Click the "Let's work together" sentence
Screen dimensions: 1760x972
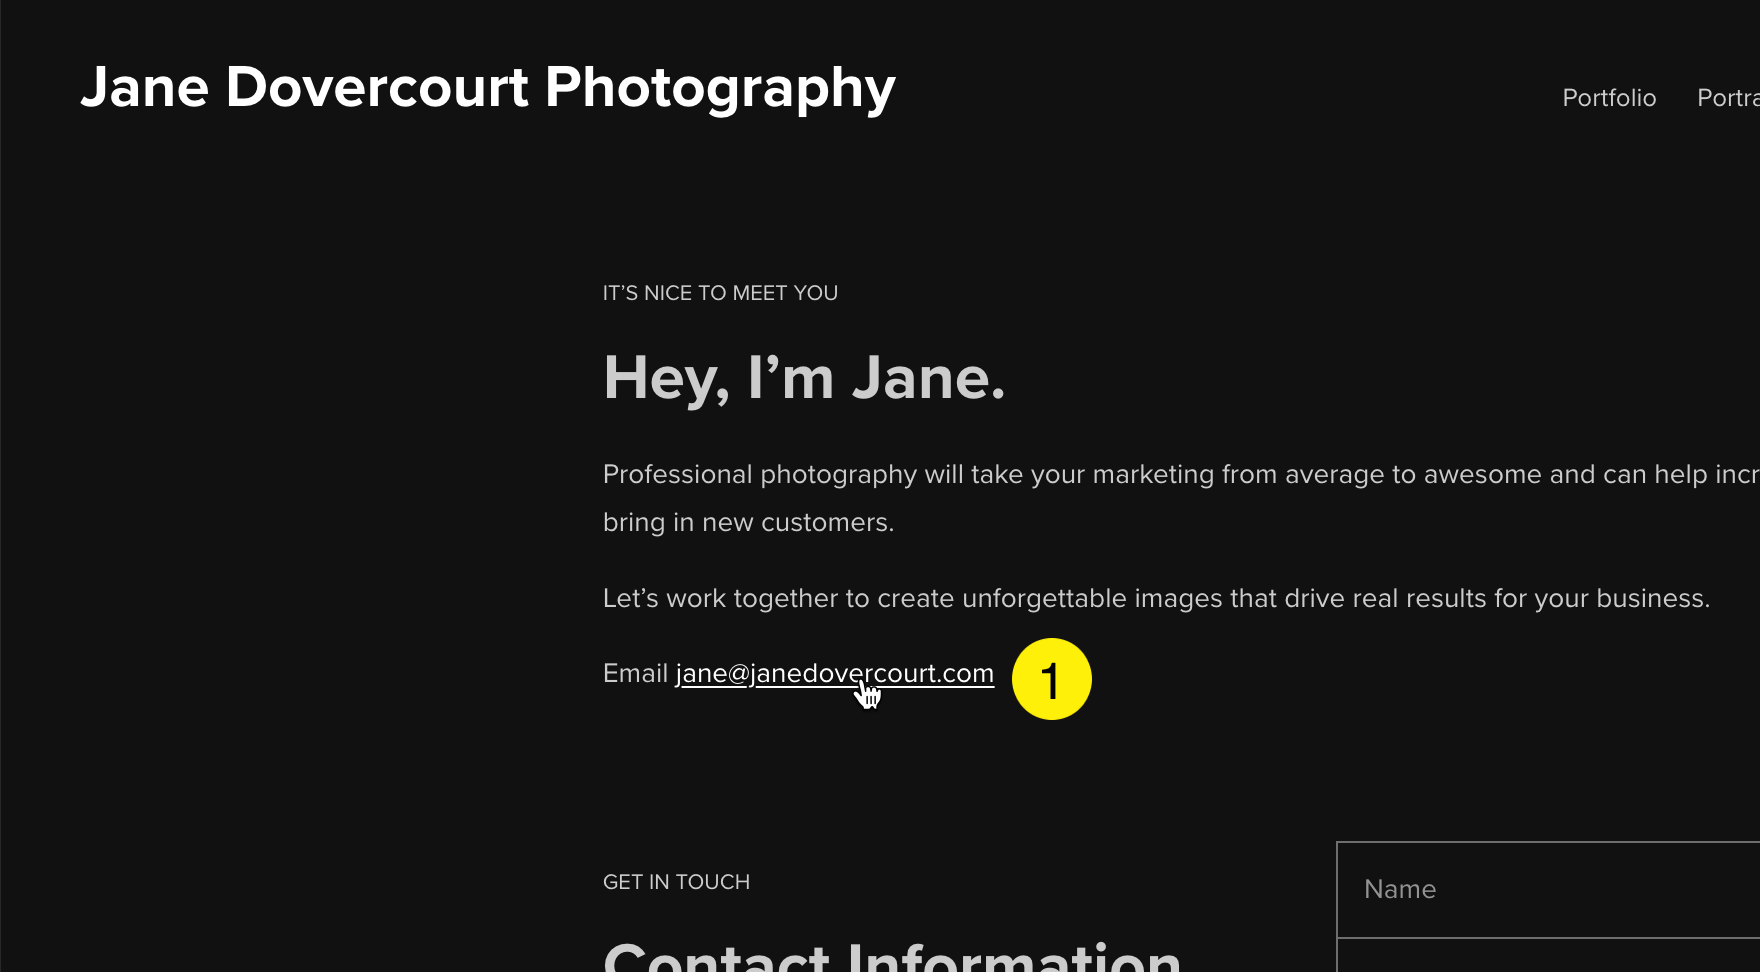pos(1156,598)
